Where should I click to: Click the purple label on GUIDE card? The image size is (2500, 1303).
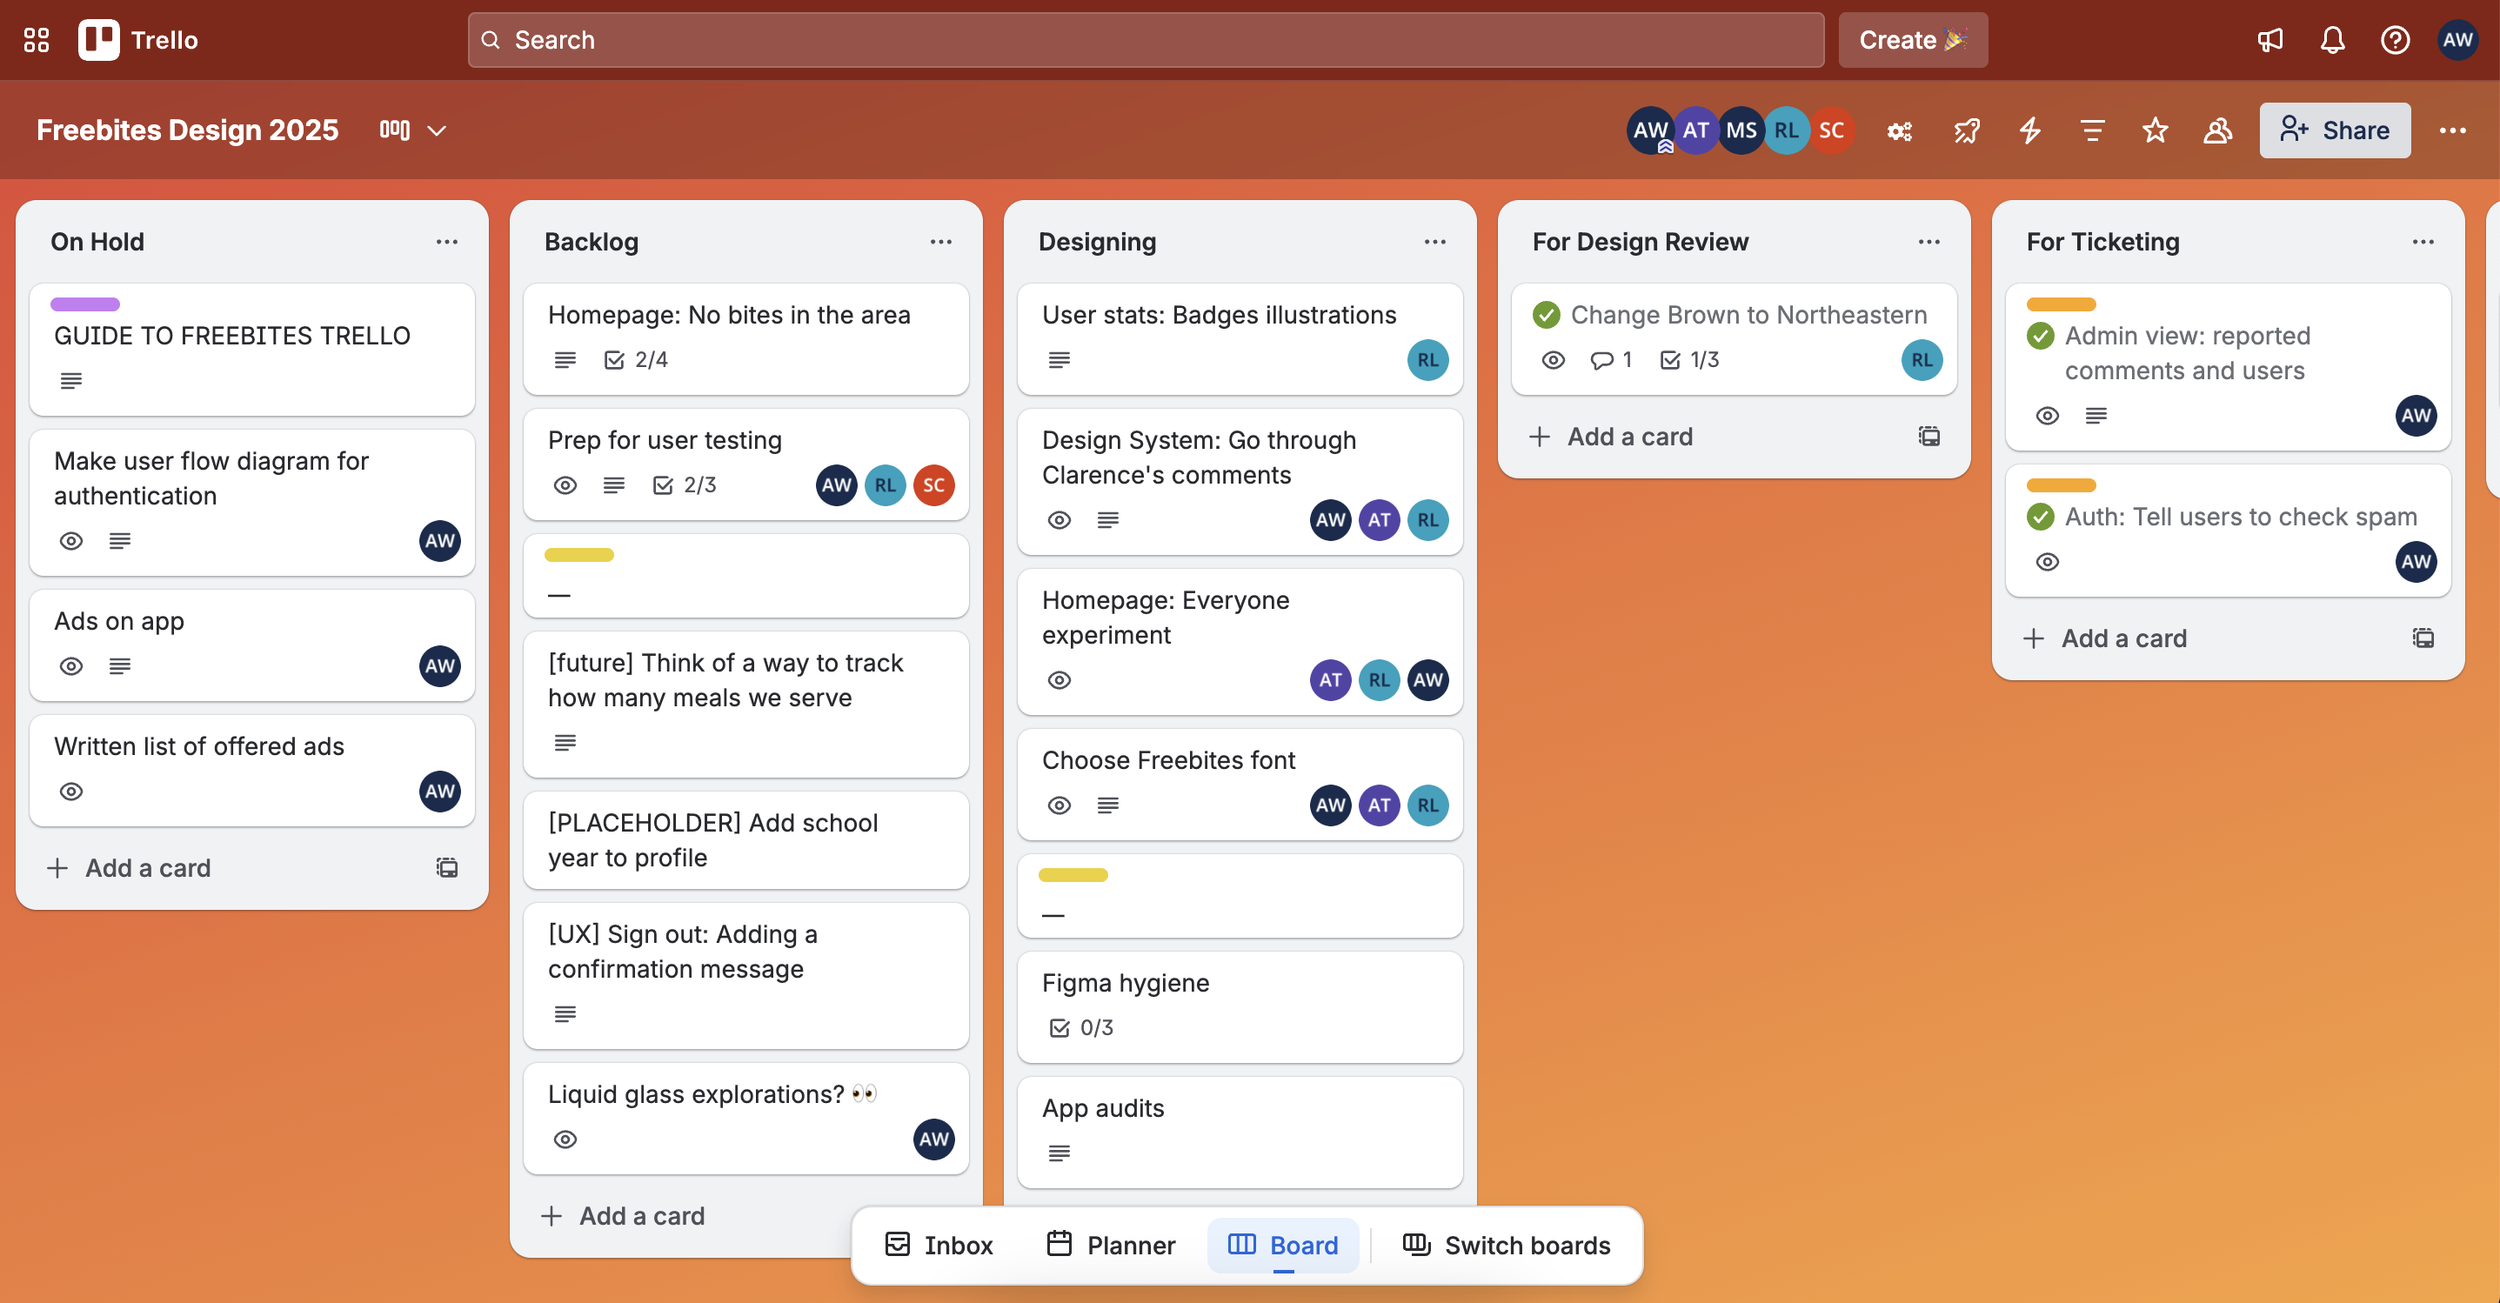85,304
